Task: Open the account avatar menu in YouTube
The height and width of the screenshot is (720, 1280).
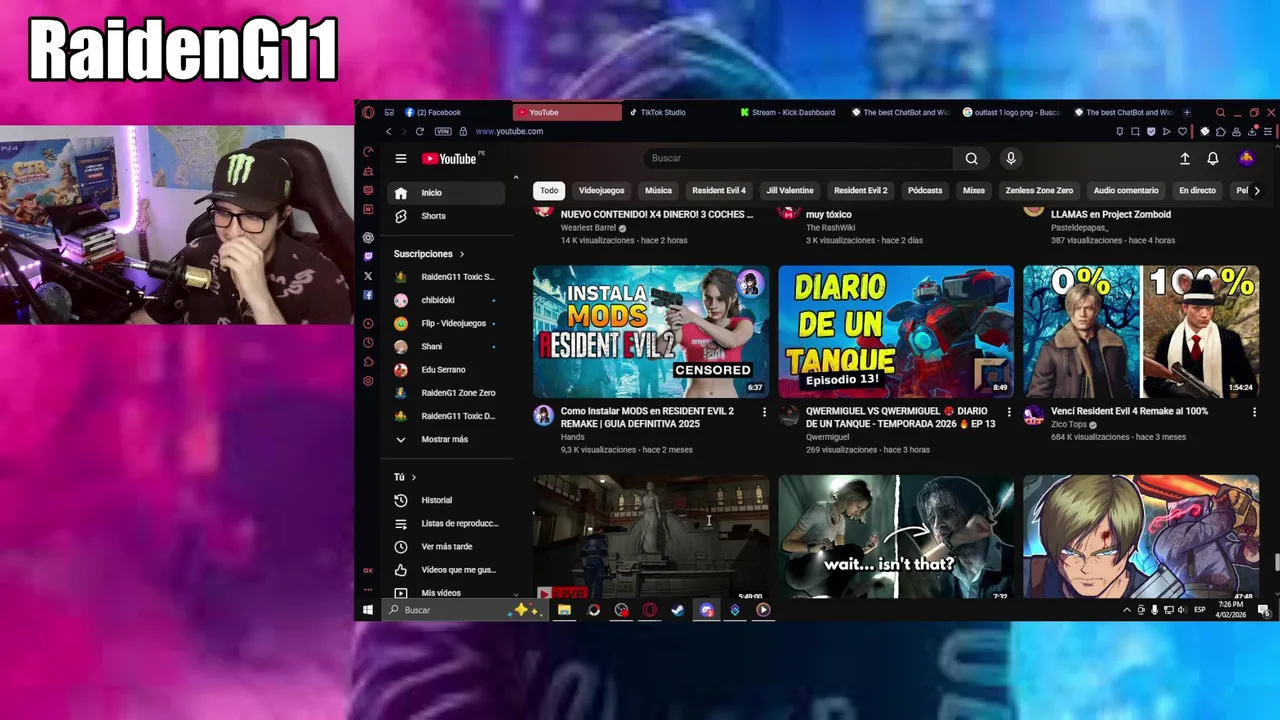Action: pyautogui.click(x=1246, y=158)
